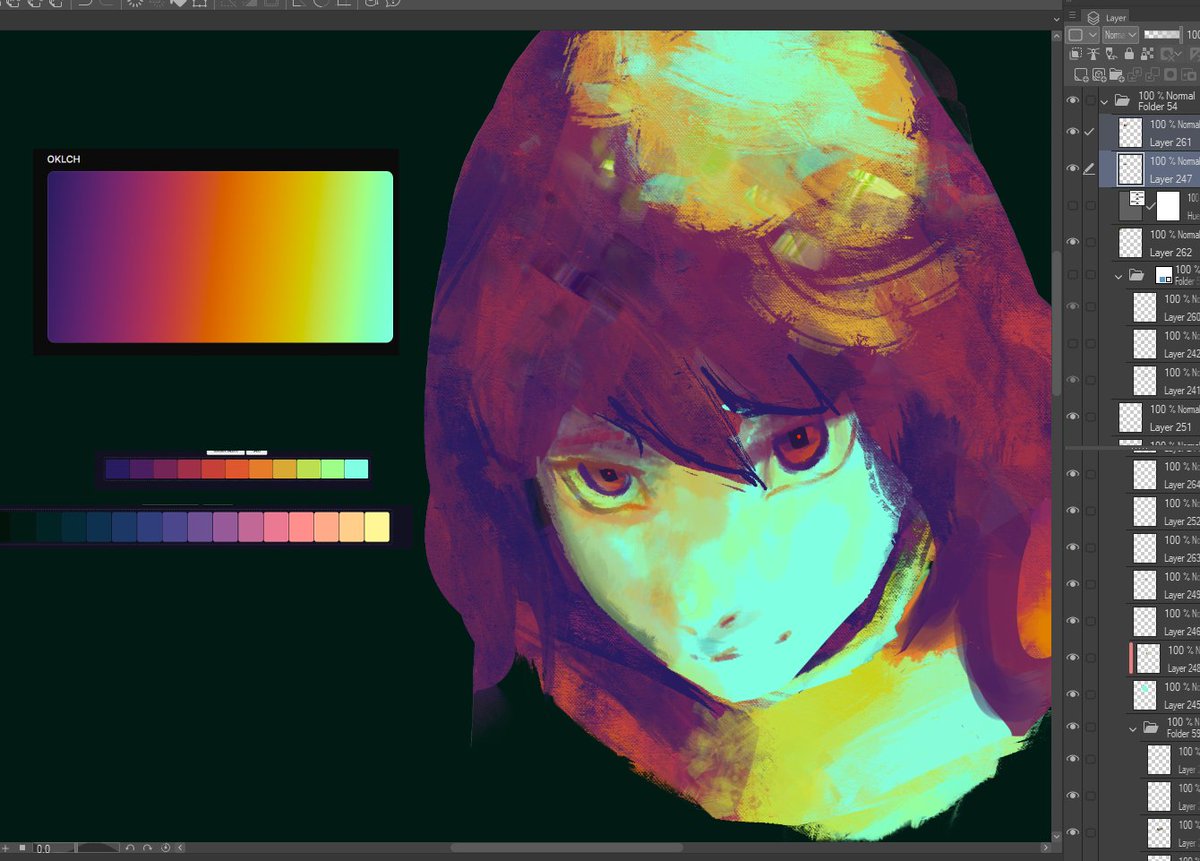The image size is (1200, 861).
Task: Create a new raster layer
Action: 1081,74
